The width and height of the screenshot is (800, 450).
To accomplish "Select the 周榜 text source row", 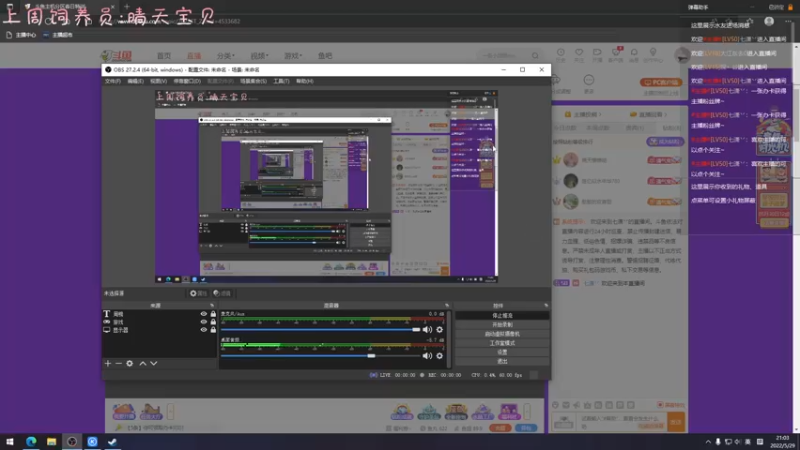I will point(159,314).
